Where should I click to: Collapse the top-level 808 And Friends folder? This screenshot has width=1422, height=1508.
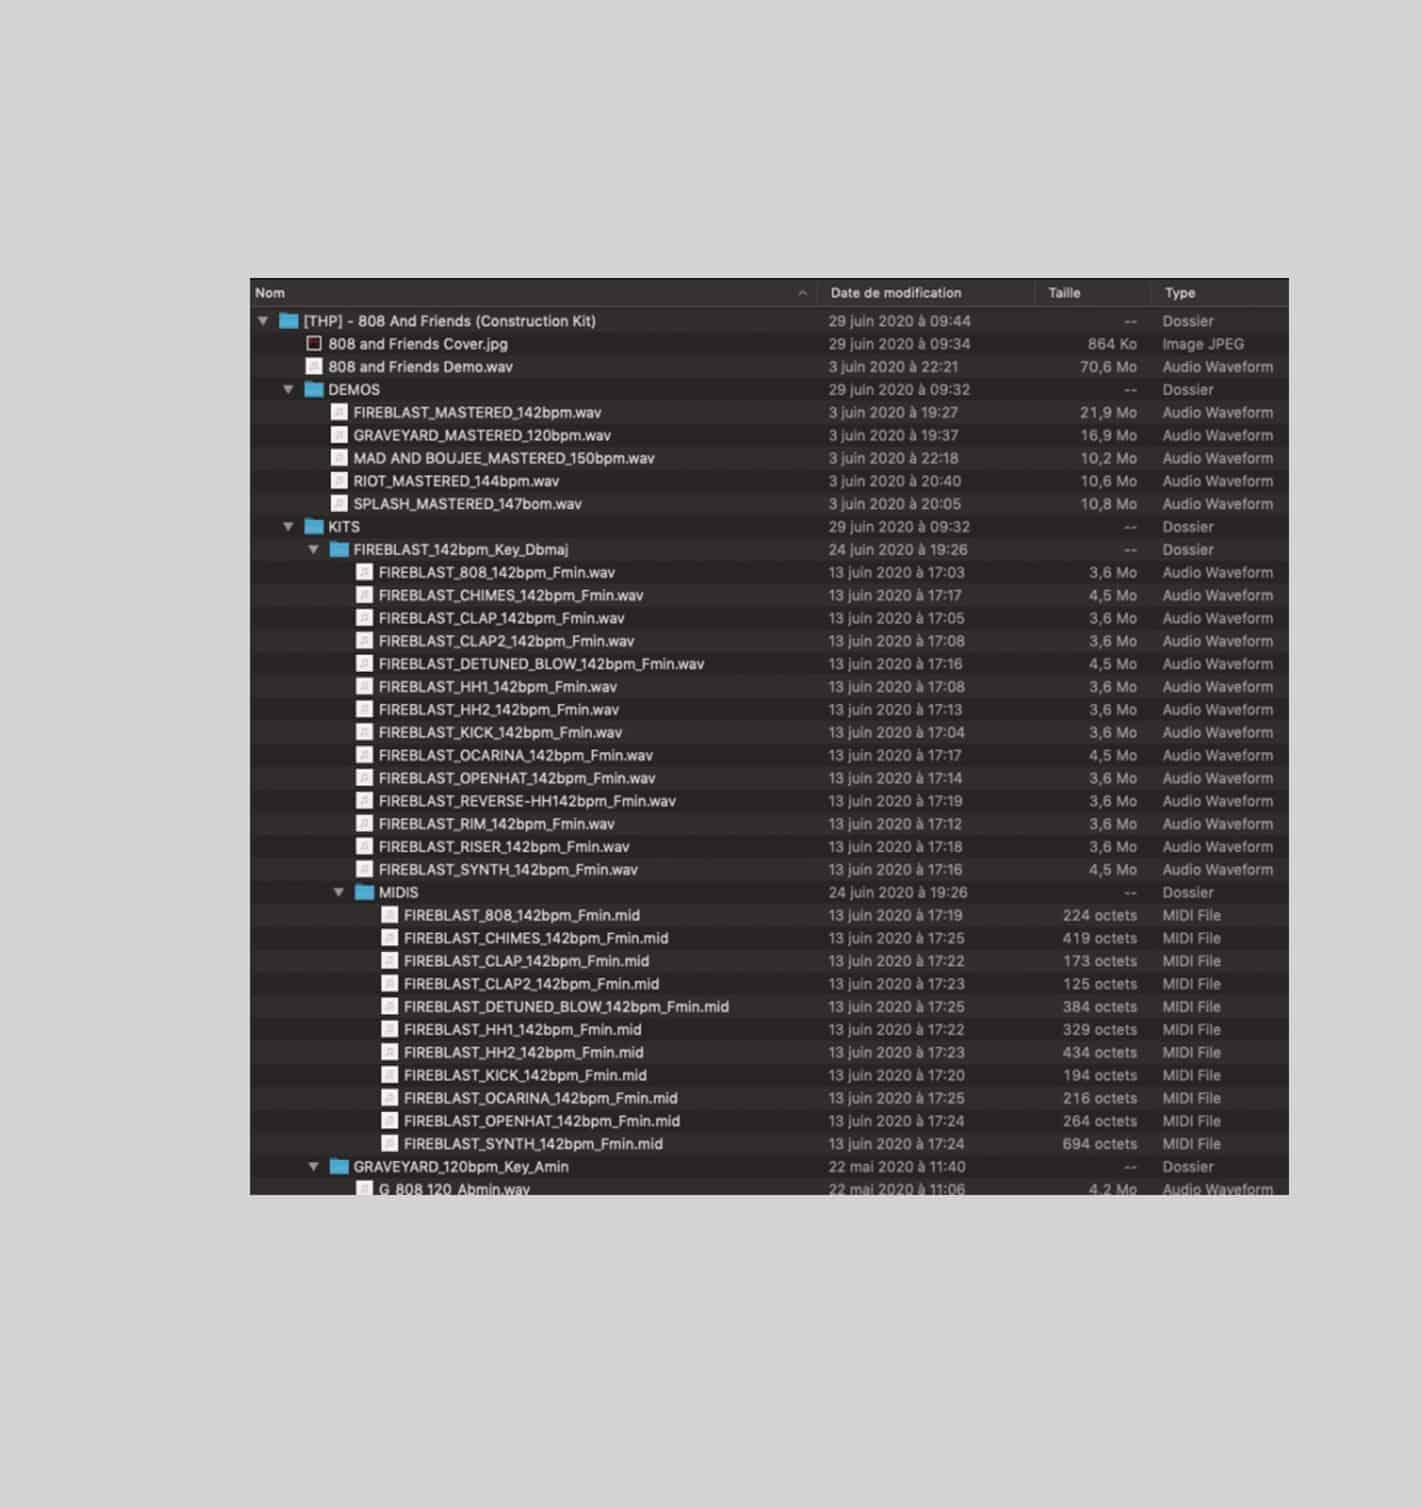[263, 321]
